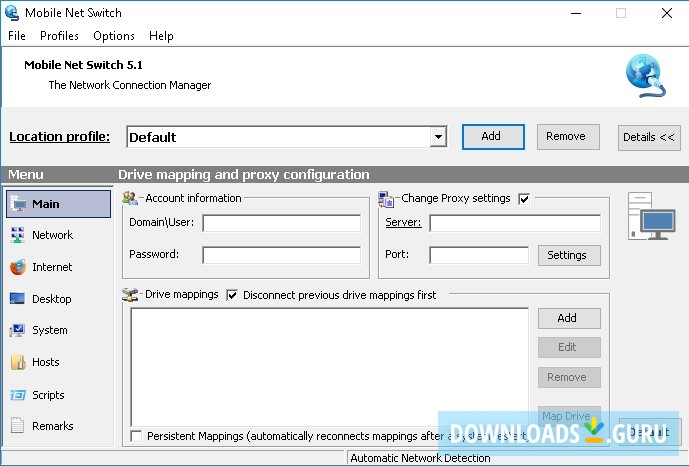Click the Account information users icon
This screenshot has height=466, width=689.
click(130, 198)
